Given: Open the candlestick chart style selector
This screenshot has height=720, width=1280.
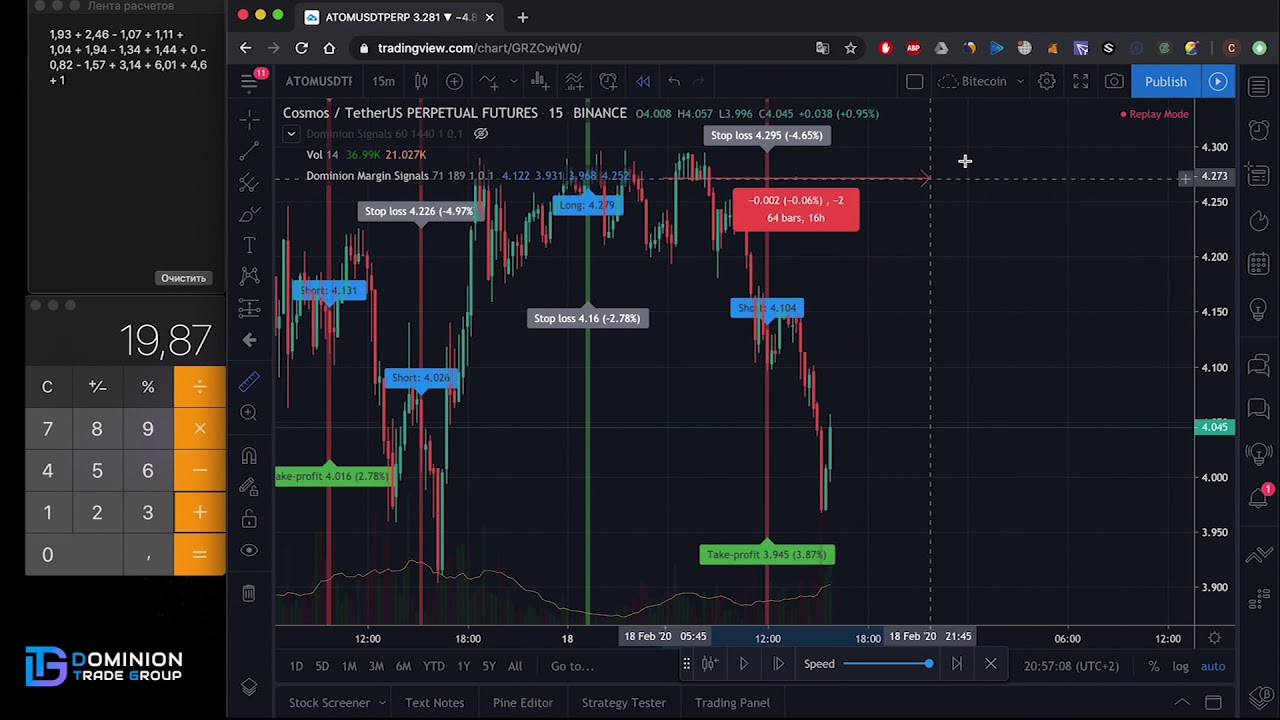Looking at the screenshot, I should coord(421,81).
